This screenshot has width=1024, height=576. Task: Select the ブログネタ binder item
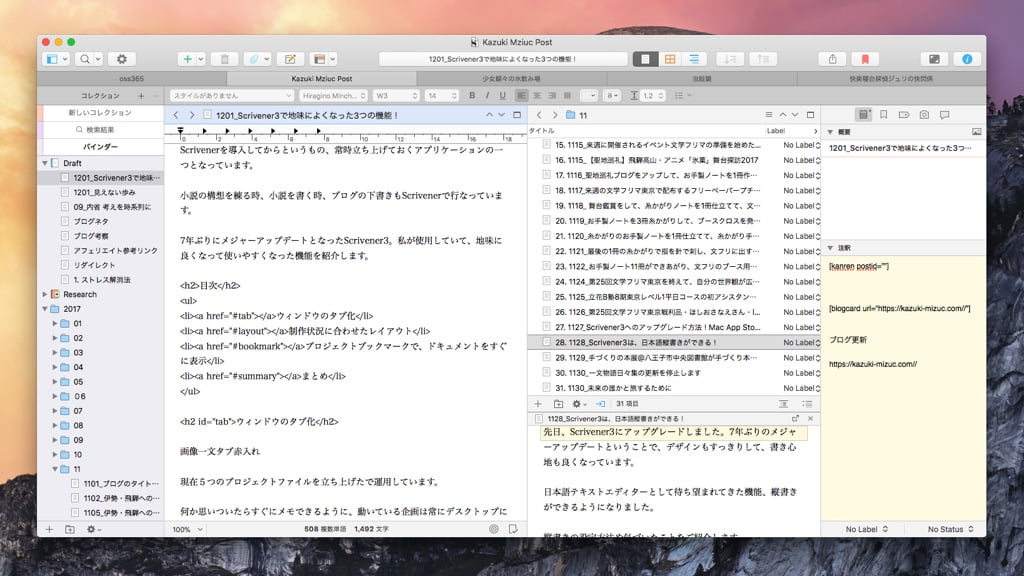click(91, 221)
